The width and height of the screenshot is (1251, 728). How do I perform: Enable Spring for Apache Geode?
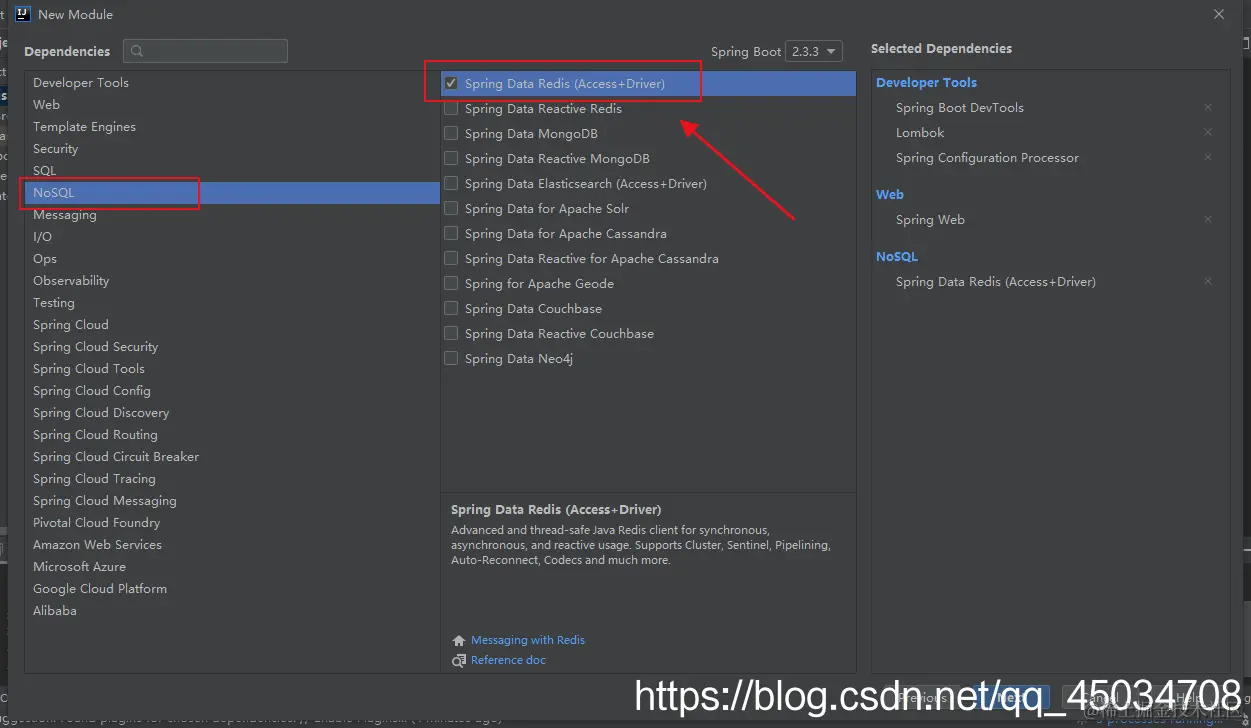[451, 283]
